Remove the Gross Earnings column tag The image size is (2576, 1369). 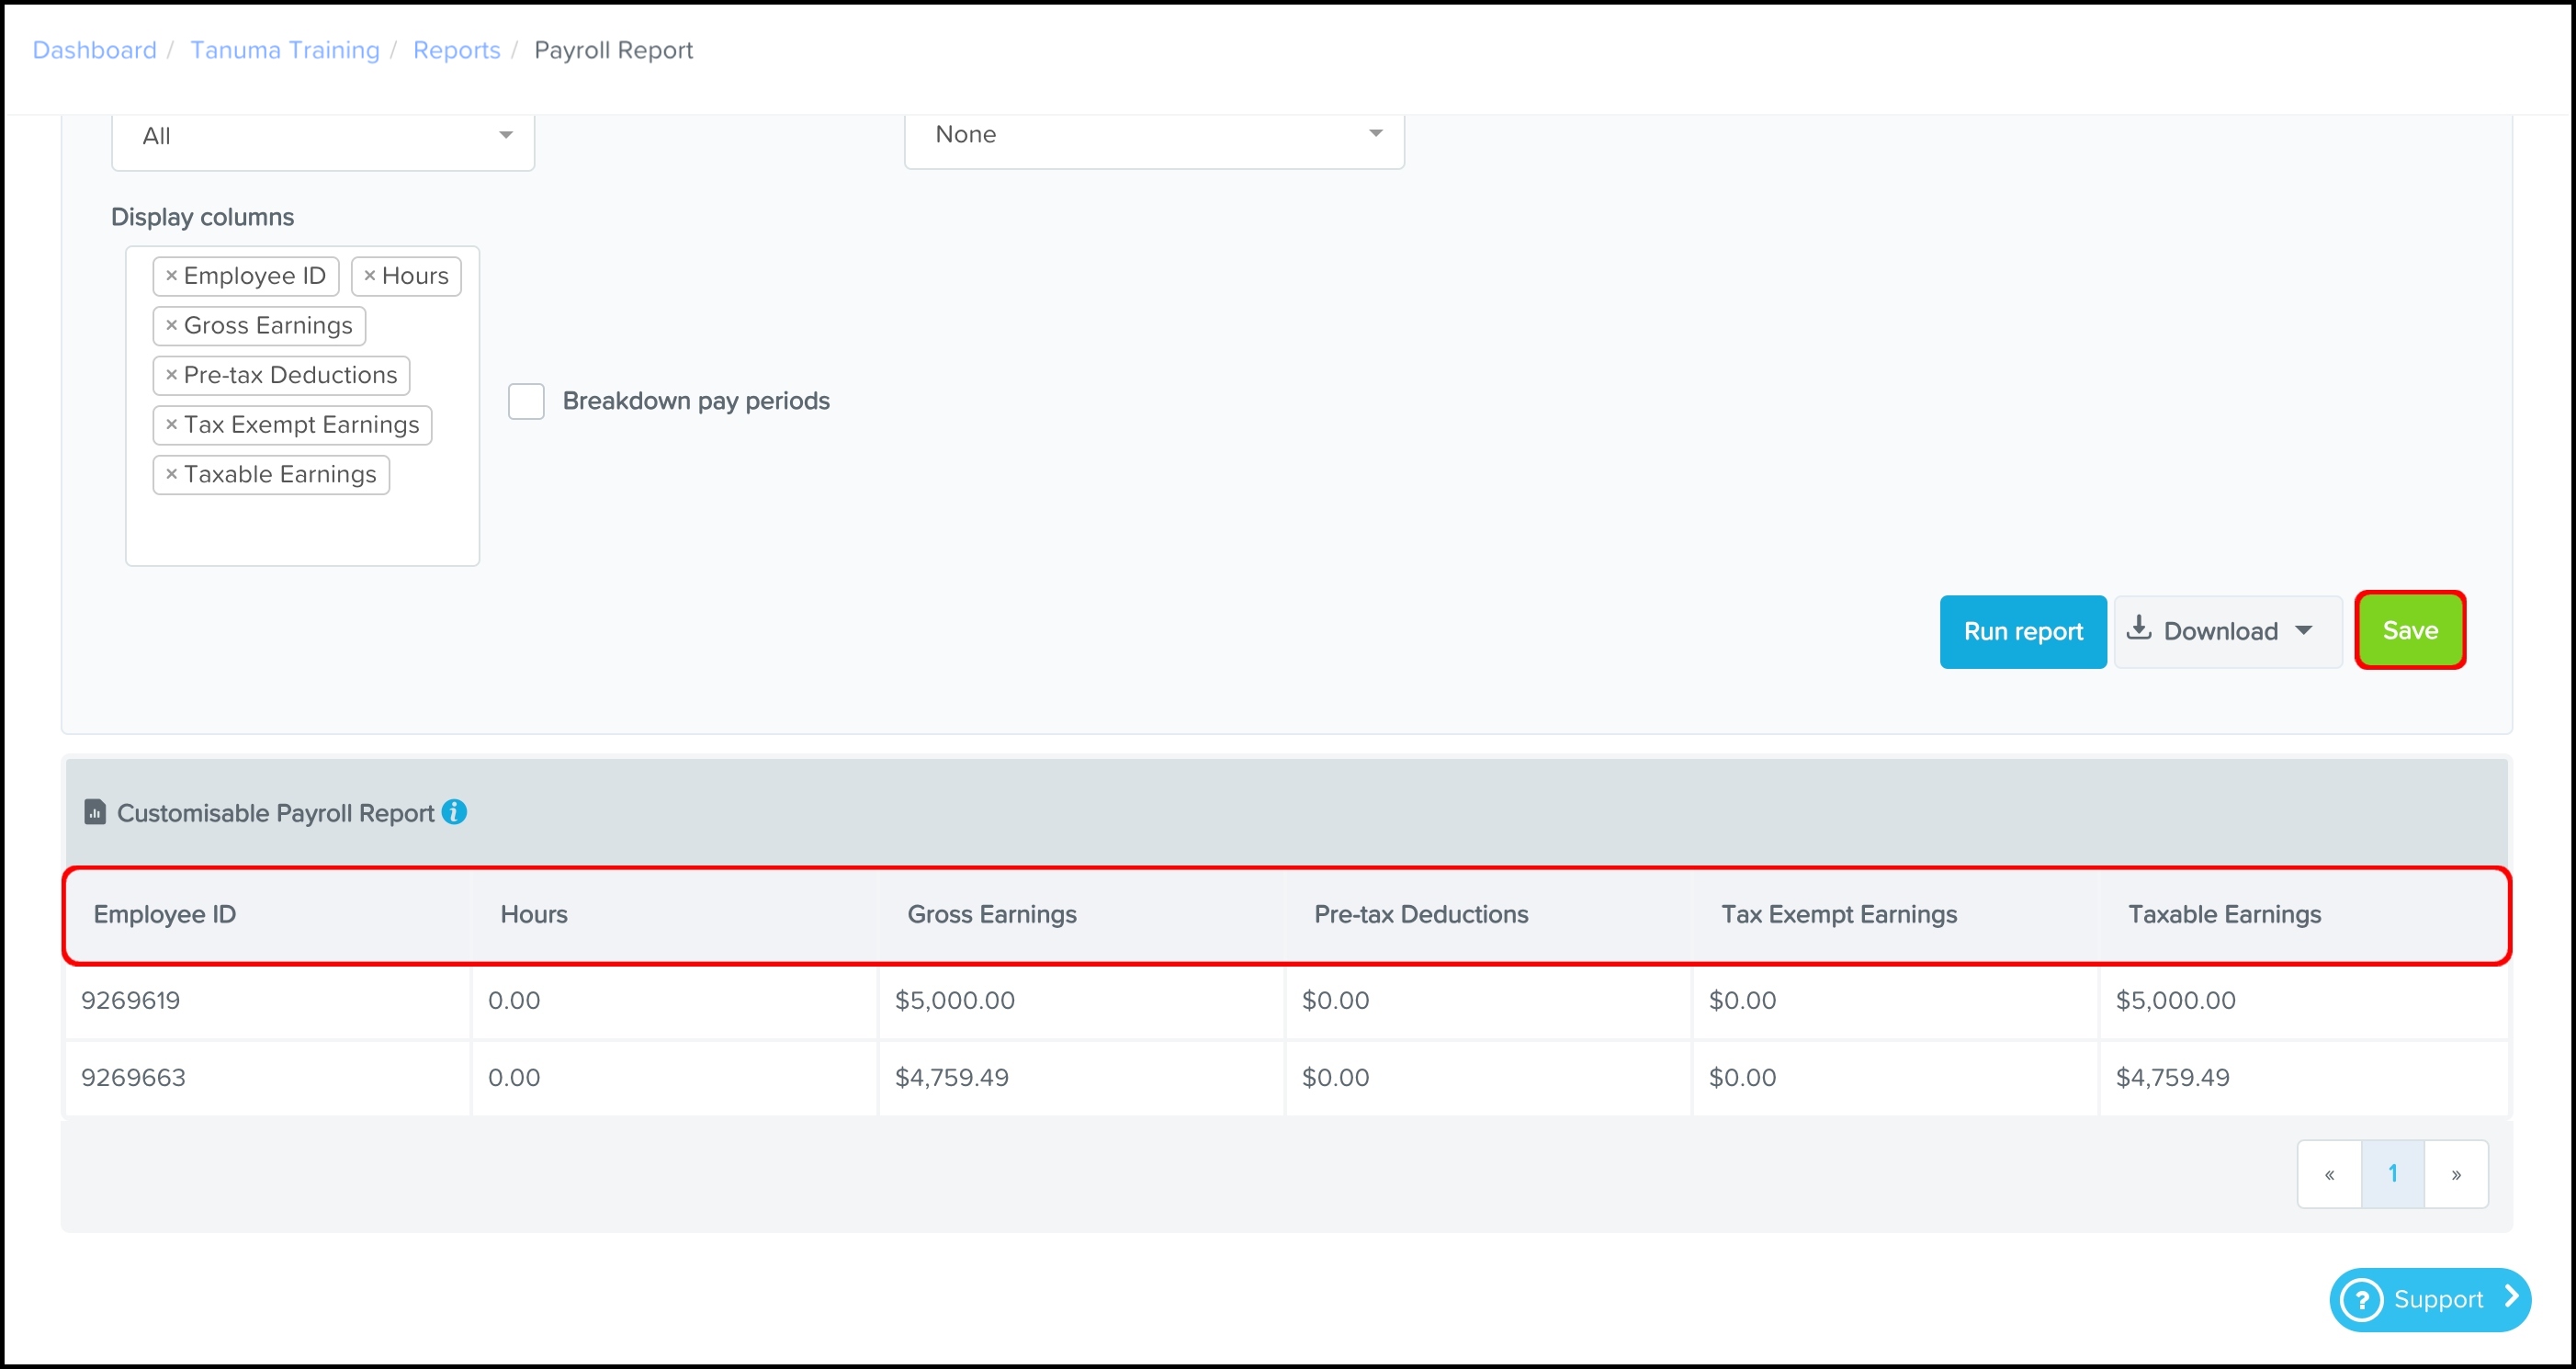(x=171, y=325)
